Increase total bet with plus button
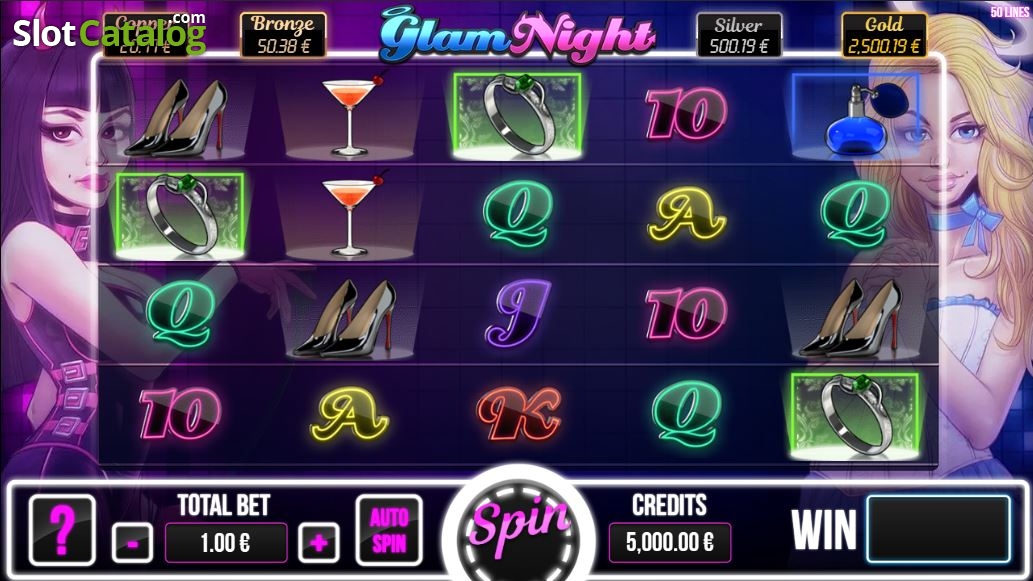 coord(319,543)
